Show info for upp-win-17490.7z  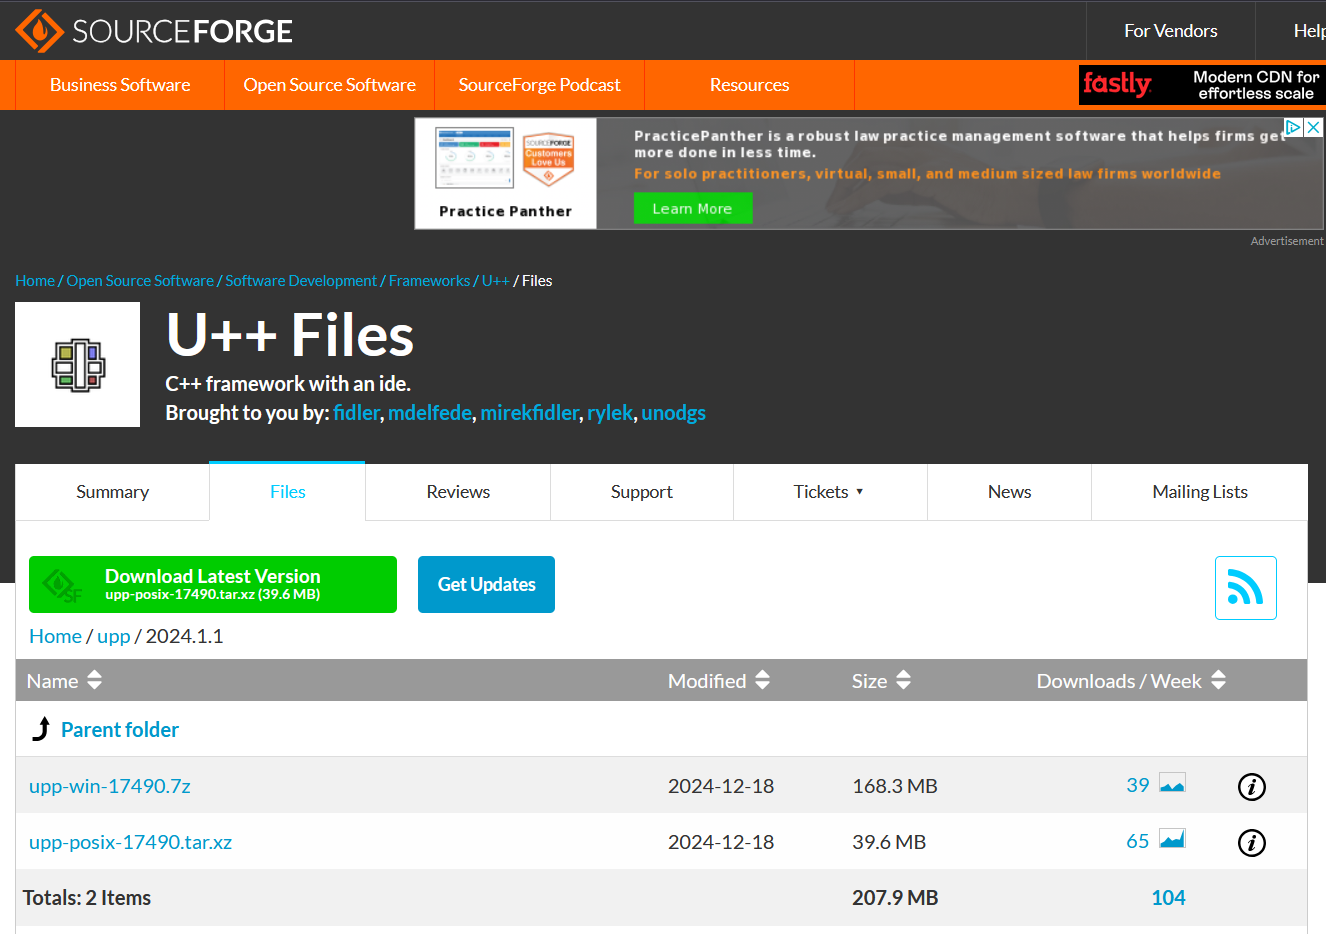coord(1251,787)
